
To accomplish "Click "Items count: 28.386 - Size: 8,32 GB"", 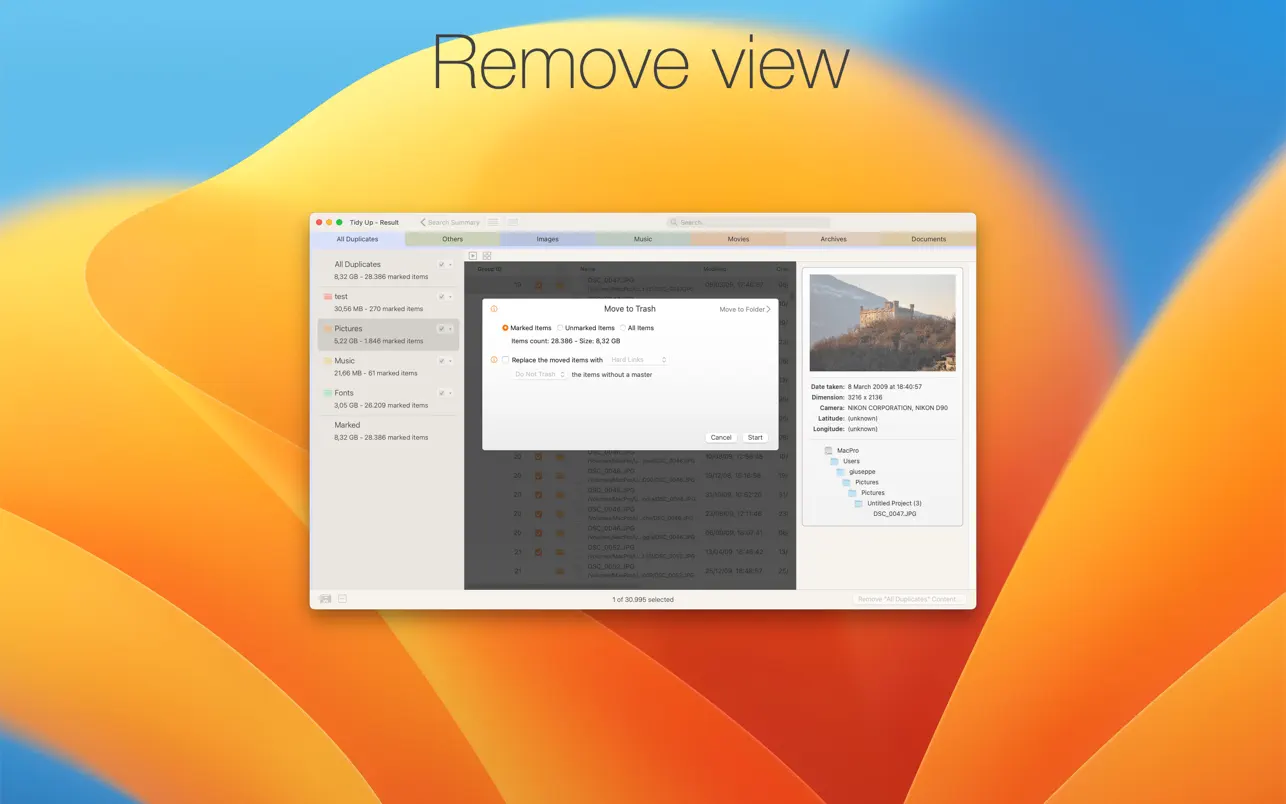I will [x=566, y=341].
